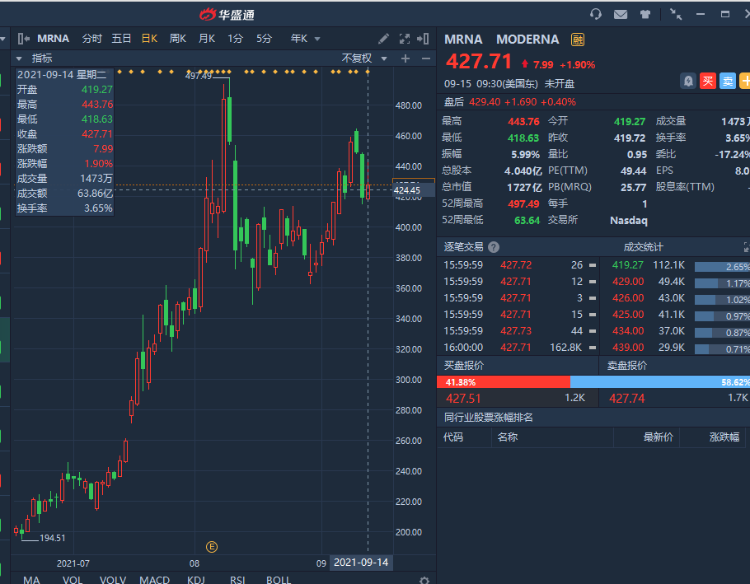Screen dimensions: 750x584
Task: Open the messages envelope icon
Action: (x=620, y=14)
